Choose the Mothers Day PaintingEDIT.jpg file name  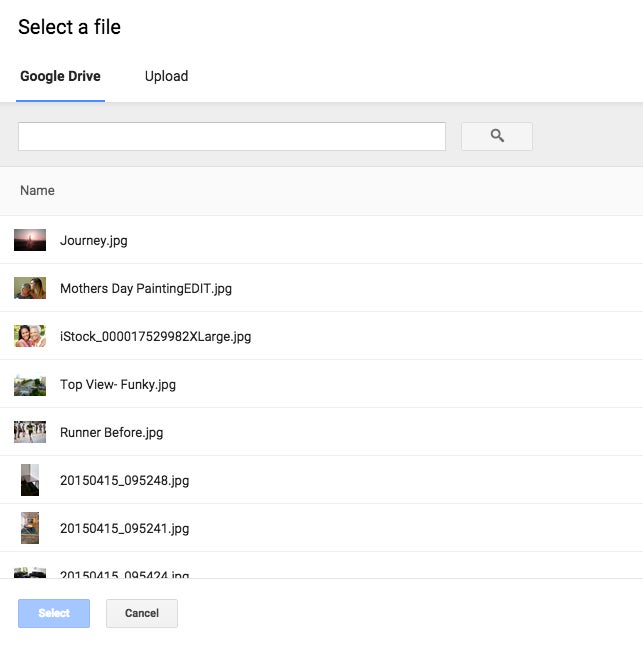146,288
